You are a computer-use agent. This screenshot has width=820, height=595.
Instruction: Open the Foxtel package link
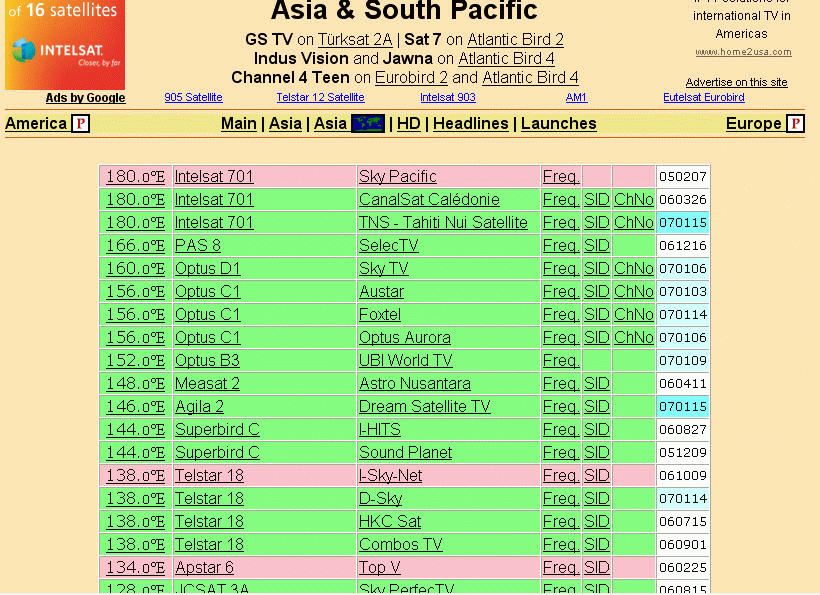pyautogui.click(x=380, y=315)
